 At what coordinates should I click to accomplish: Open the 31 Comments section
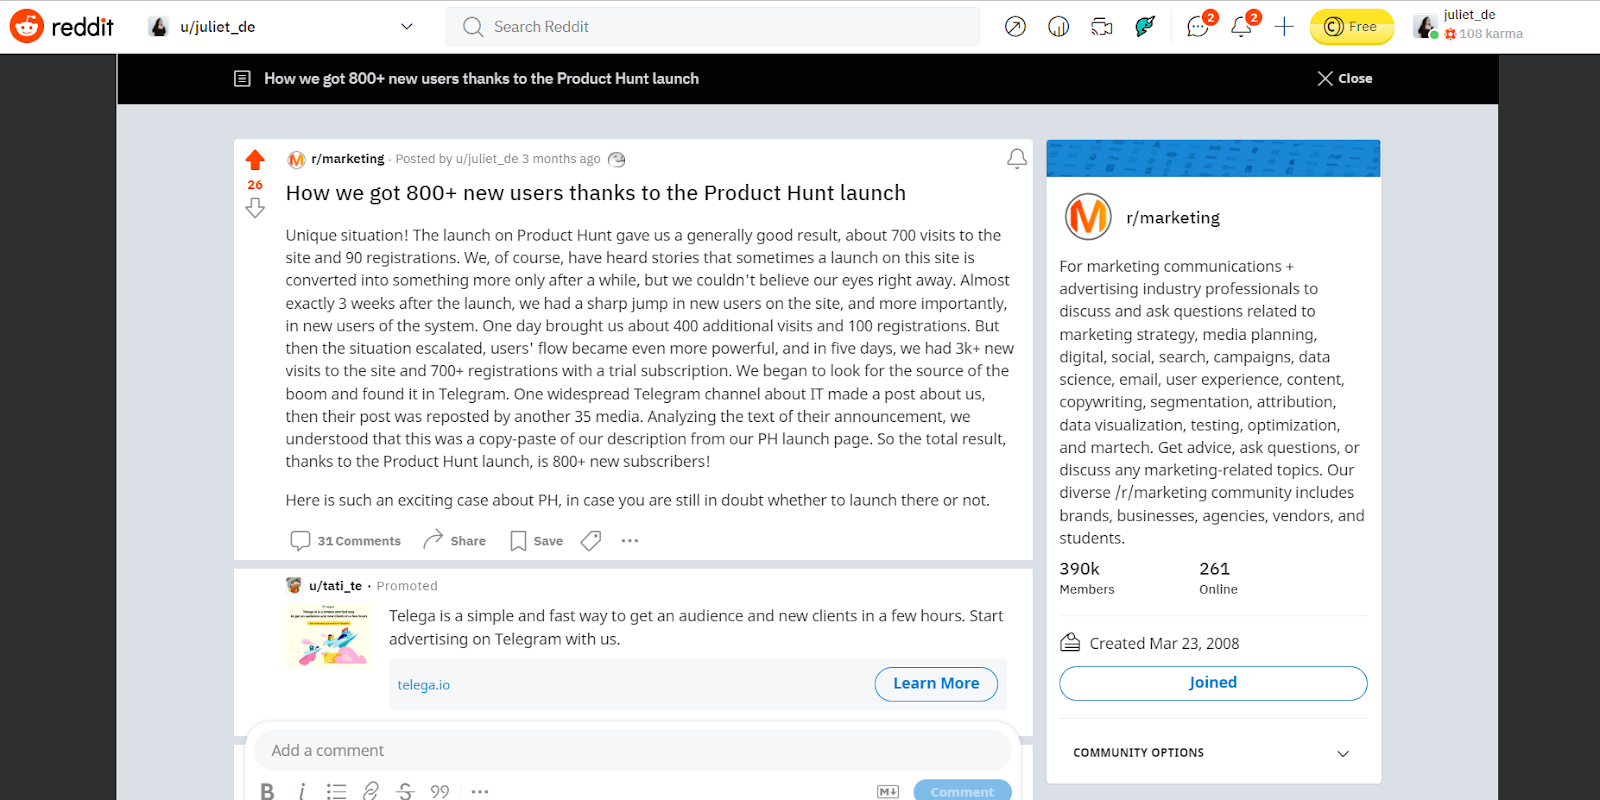pyautogui.click(x=346, y=541)
